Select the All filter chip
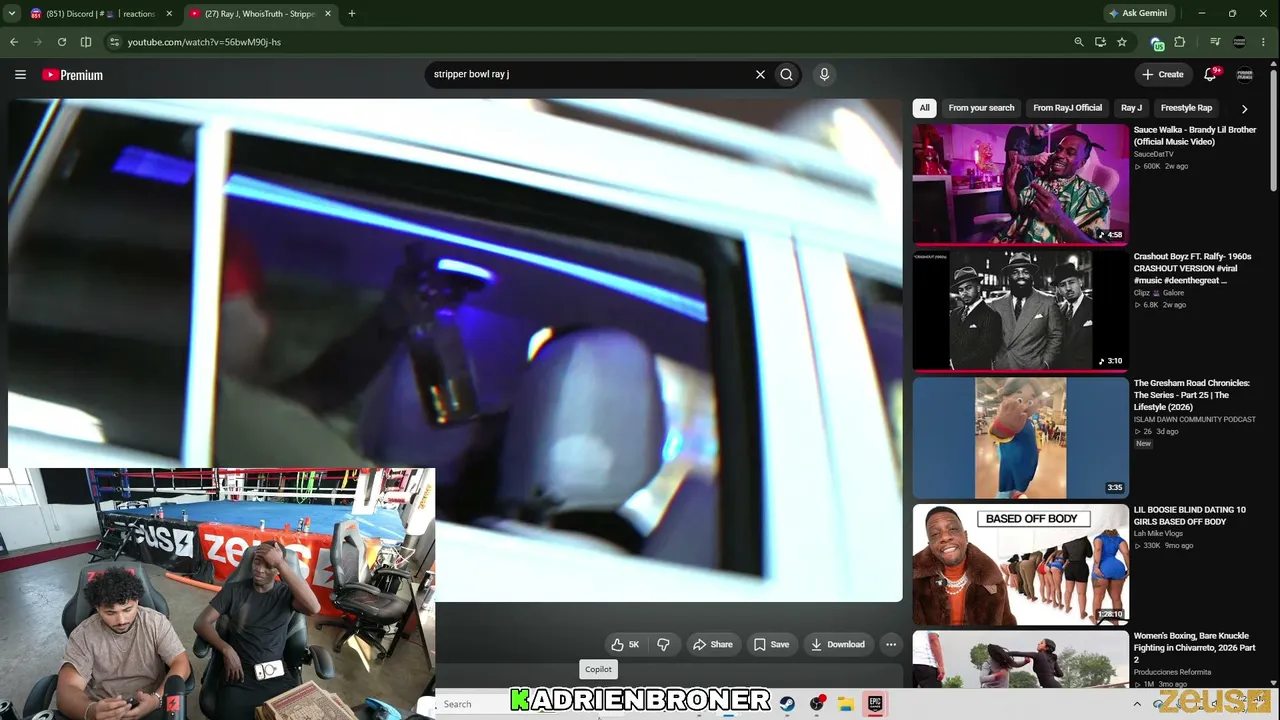Image resolution: width=1280 pixels, height=720 pixels. [x=925, y=108]
